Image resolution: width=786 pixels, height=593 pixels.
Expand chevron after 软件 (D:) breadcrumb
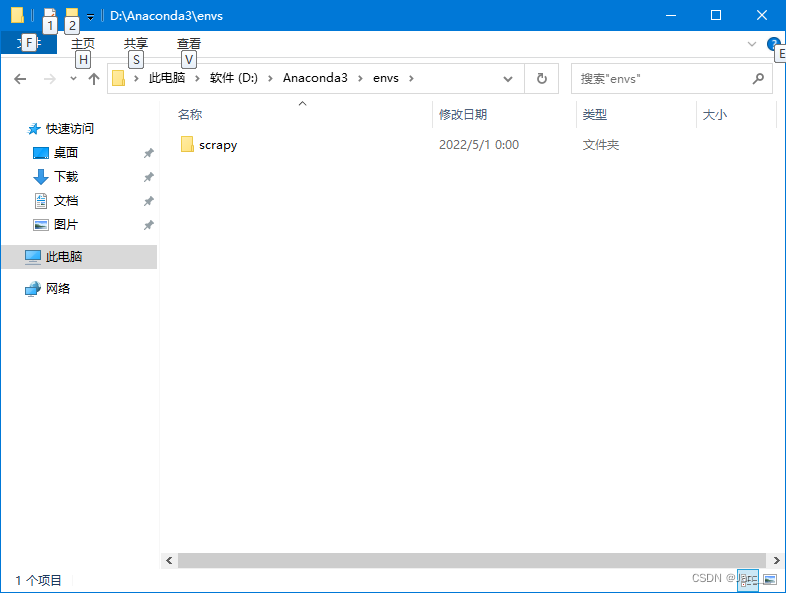pos(270,79)
